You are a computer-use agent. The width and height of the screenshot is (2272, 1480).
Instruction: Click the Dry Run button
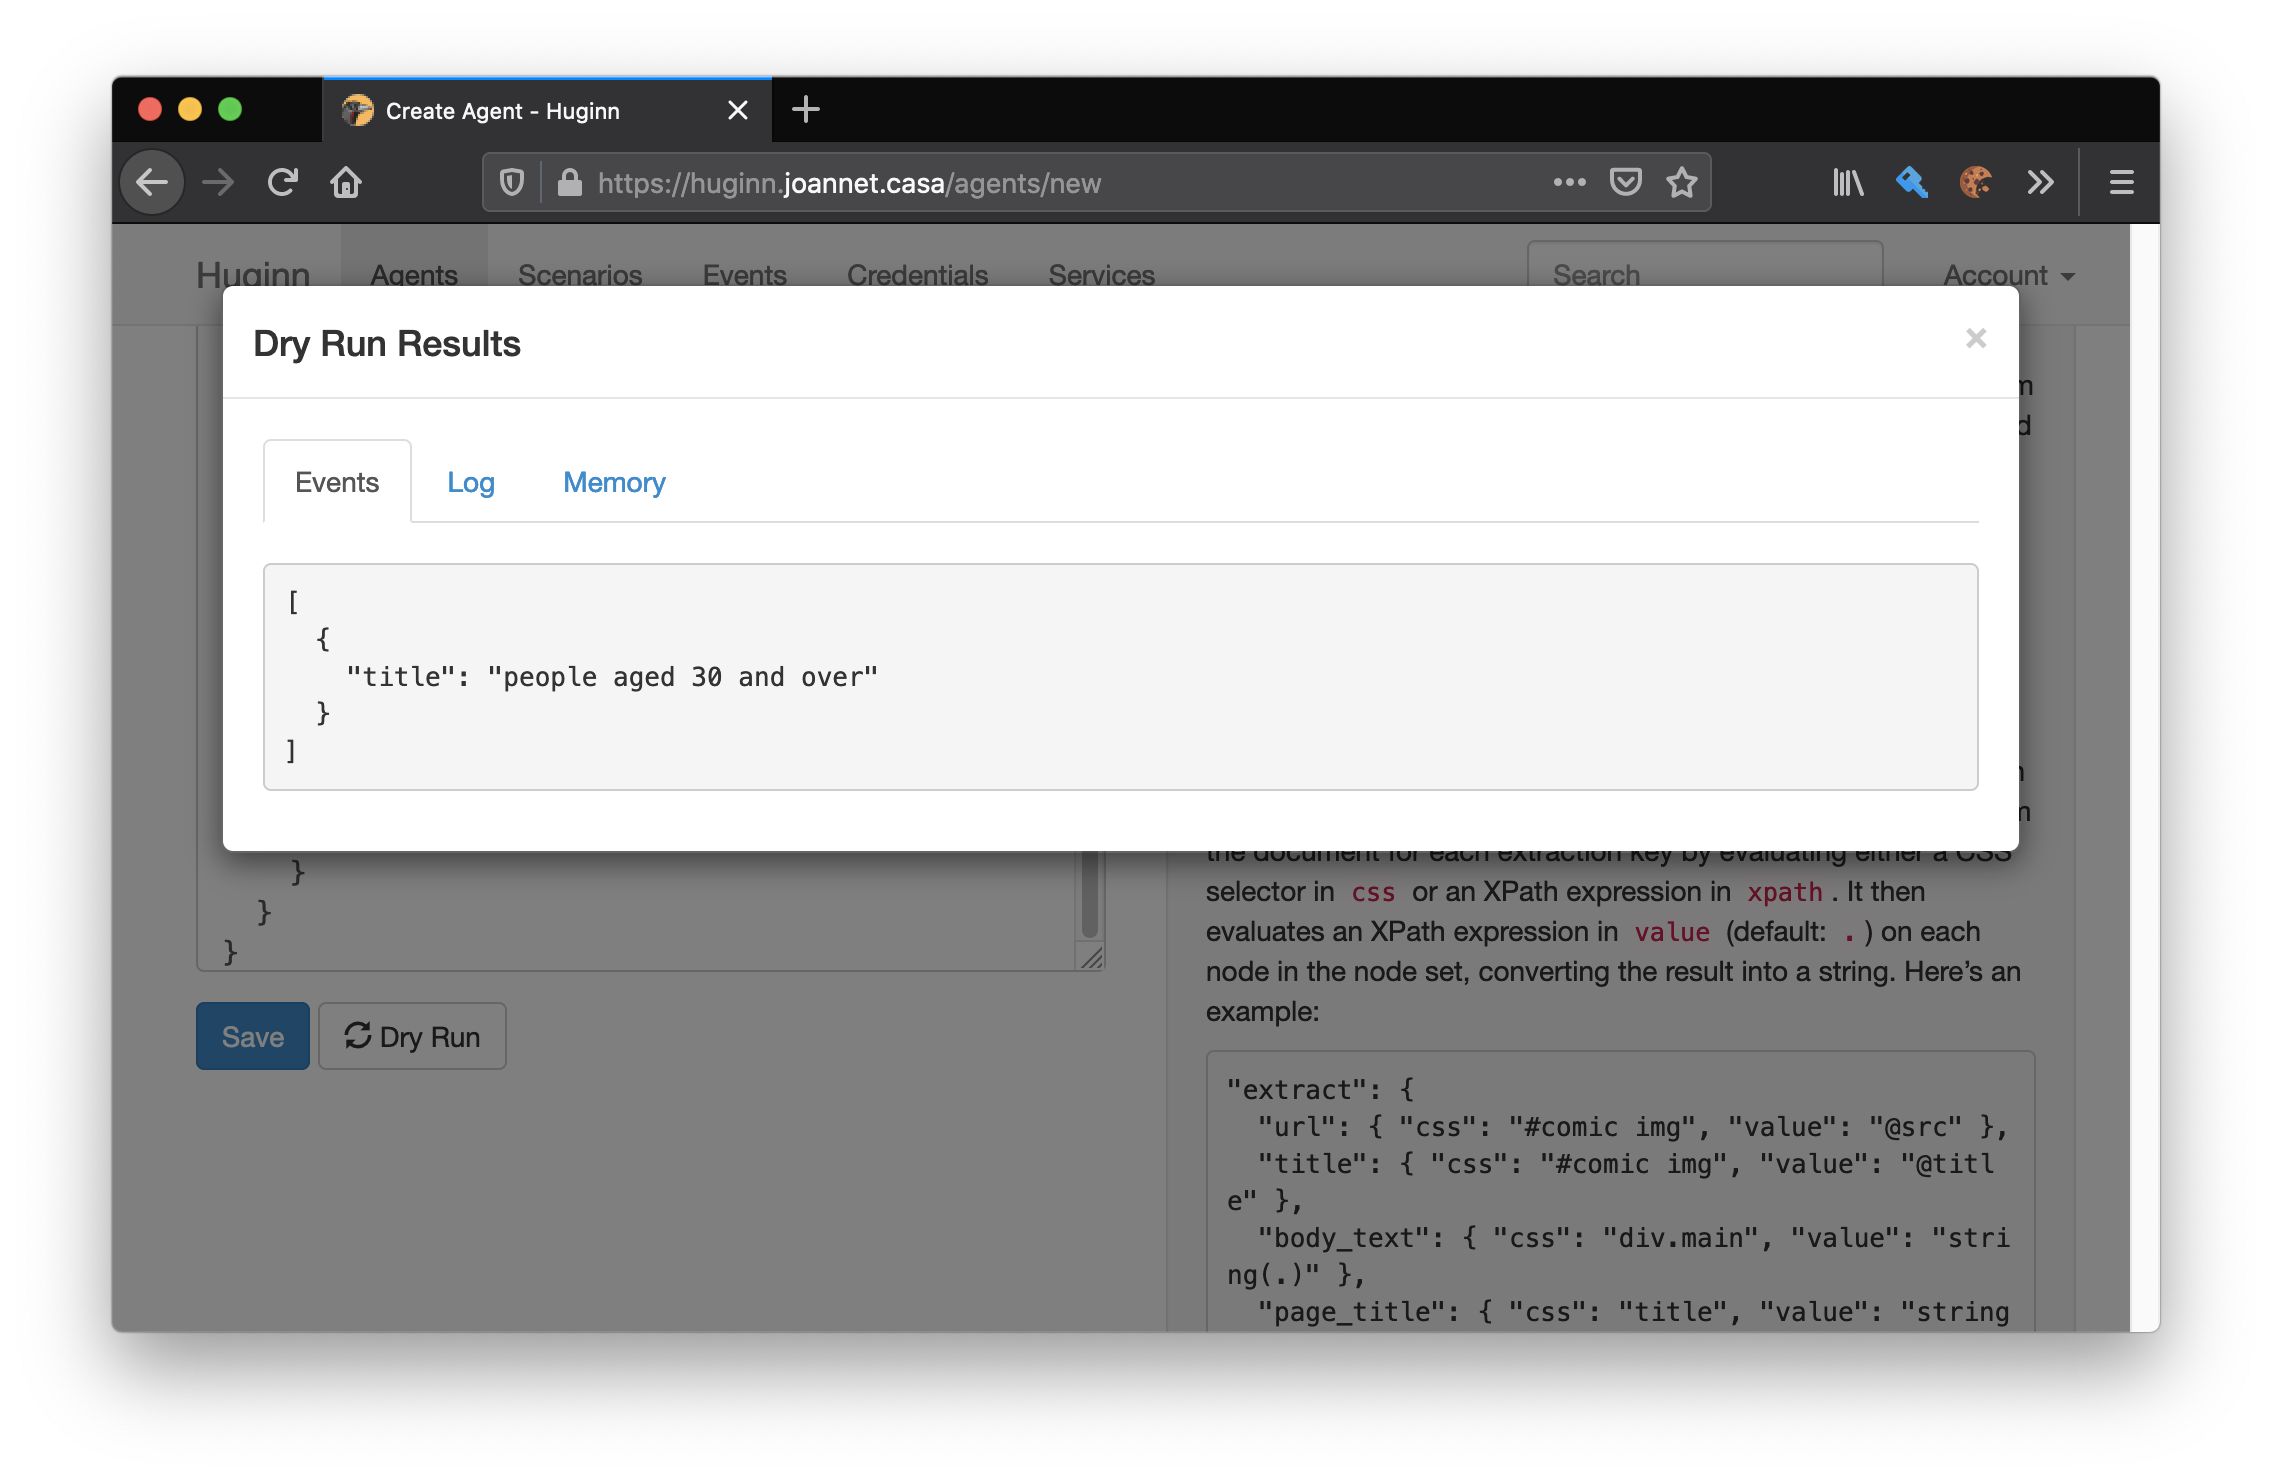[x=412, y=1037]
